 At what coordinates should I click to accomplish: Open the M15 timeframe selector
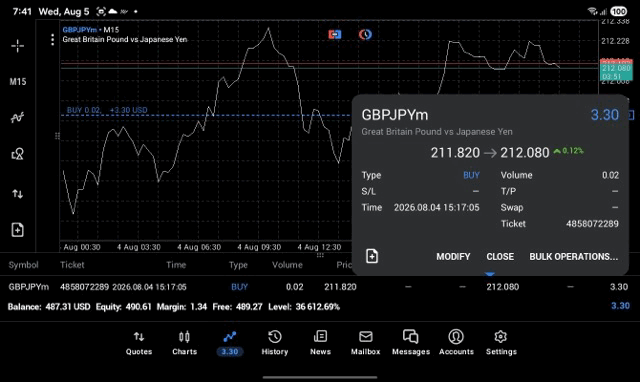18,82
